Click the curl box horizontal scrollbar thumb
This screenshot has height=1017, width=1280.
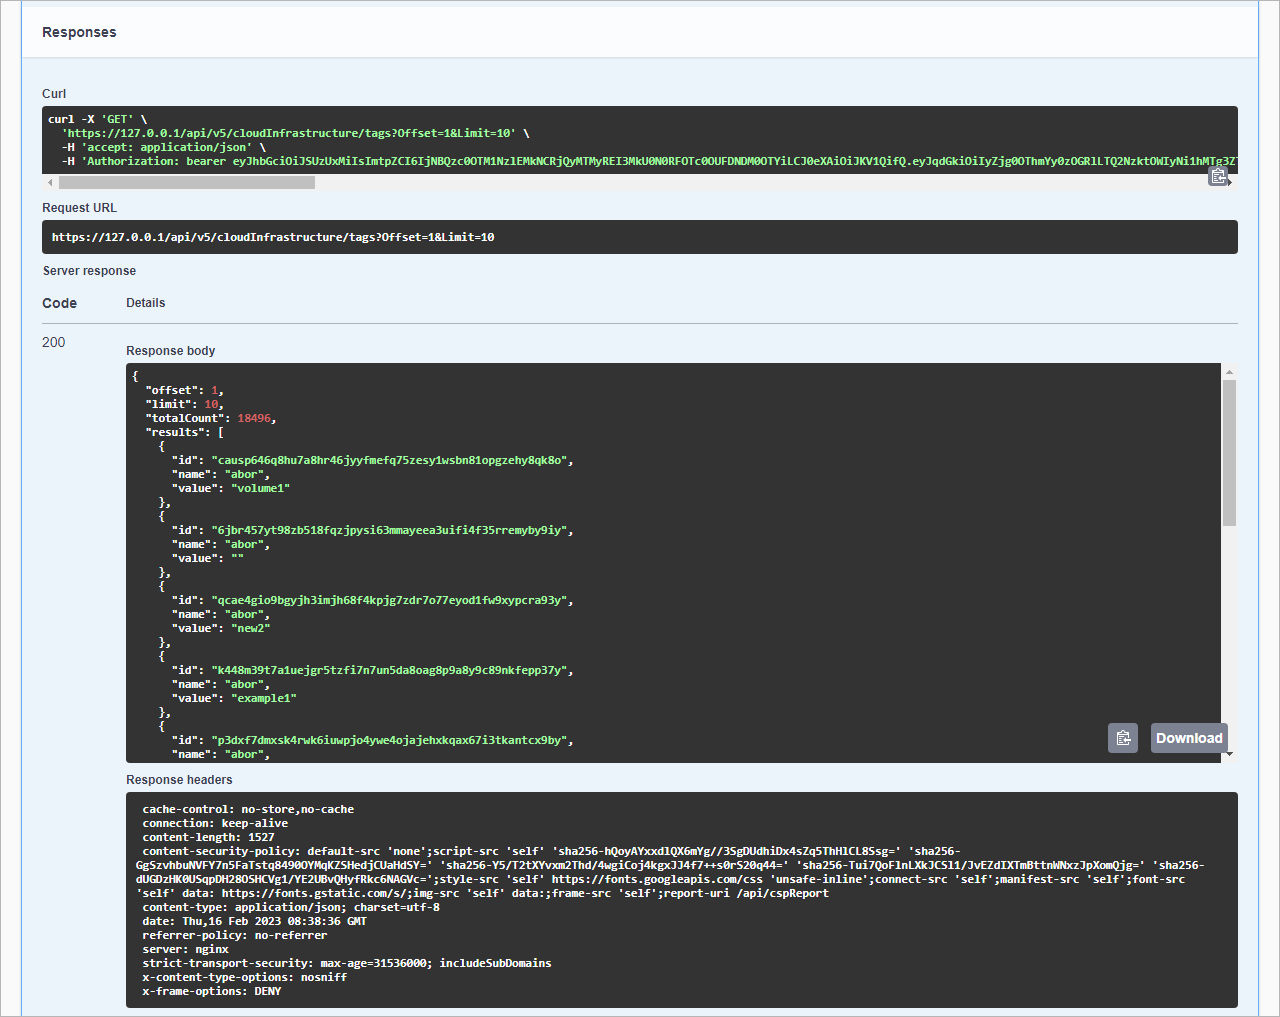pyautogui.click(x=187, y=183)
